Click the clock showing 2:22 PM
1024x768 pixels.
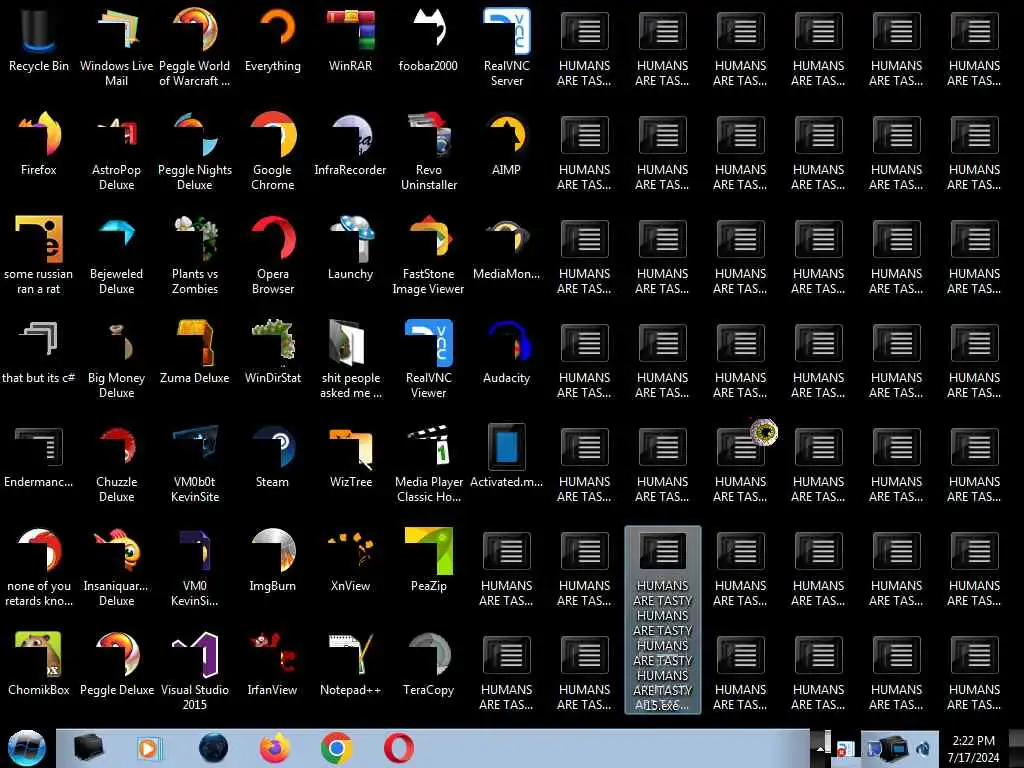pyautogui.click(x=974, y=749)
